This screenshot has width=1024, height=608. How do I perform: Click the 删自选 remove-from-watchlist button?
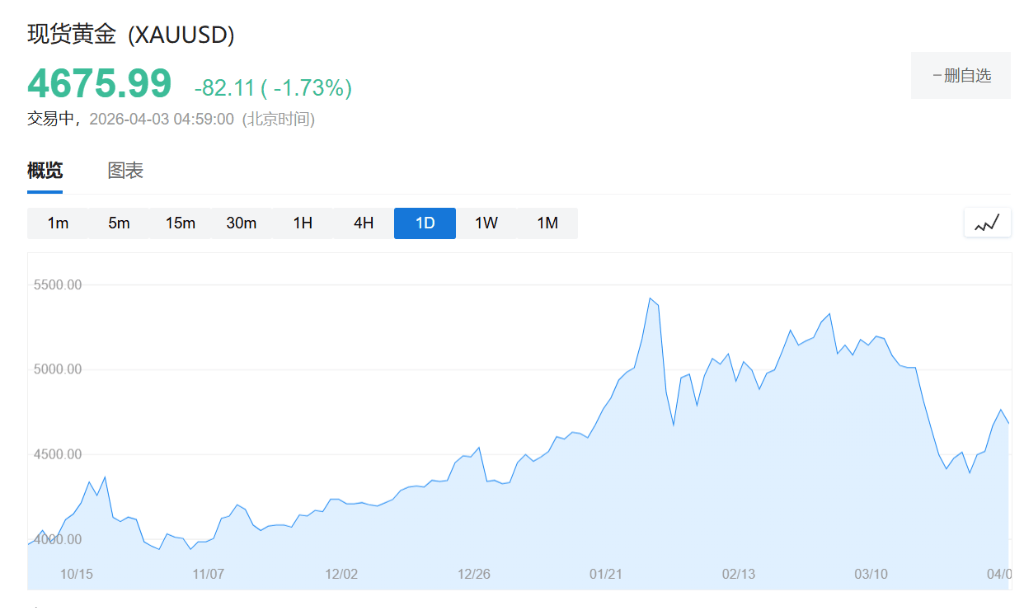(960, 75)
